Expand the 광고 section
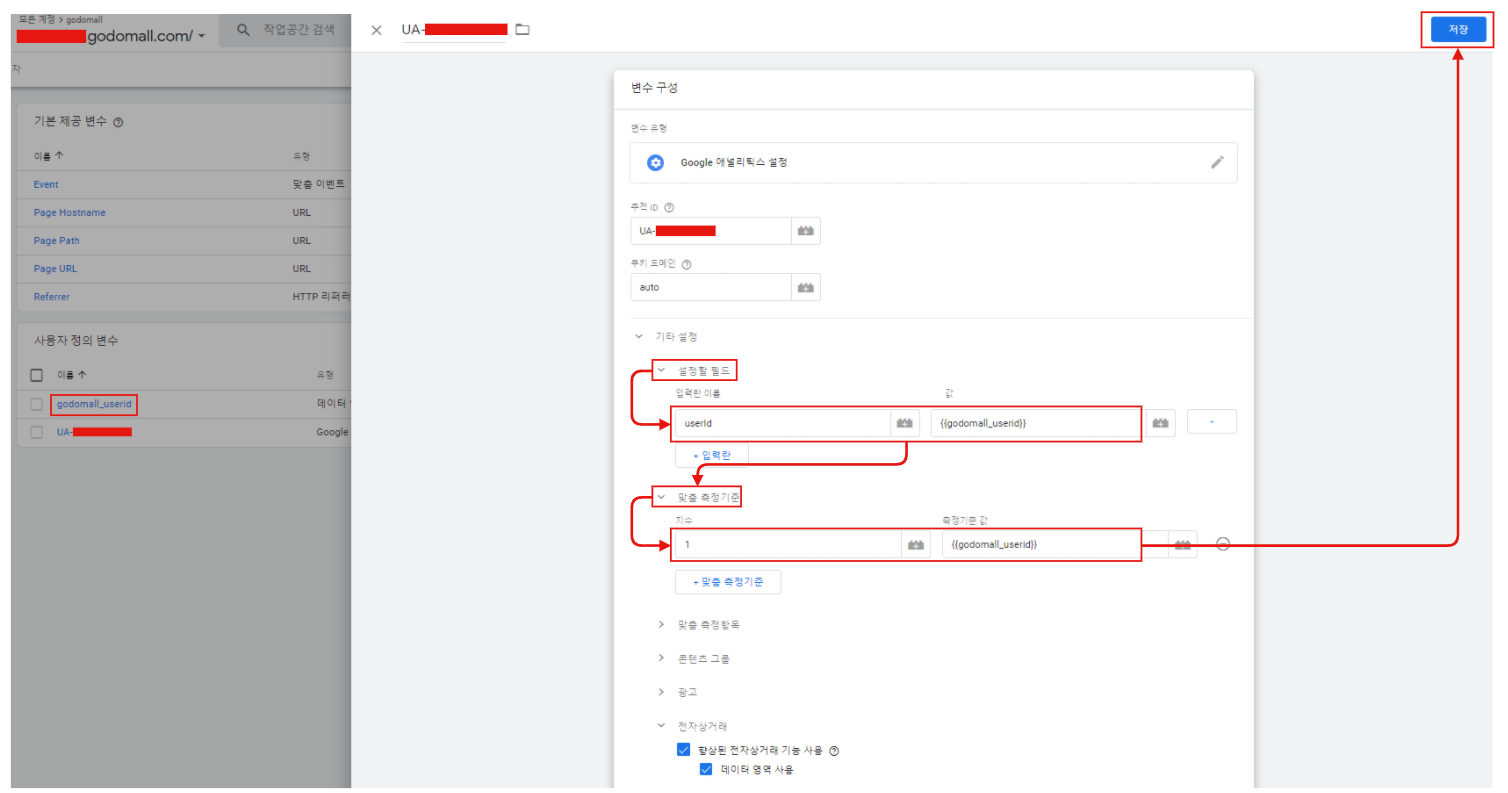Screen dimensions: 1508x793 click(661, 691)
